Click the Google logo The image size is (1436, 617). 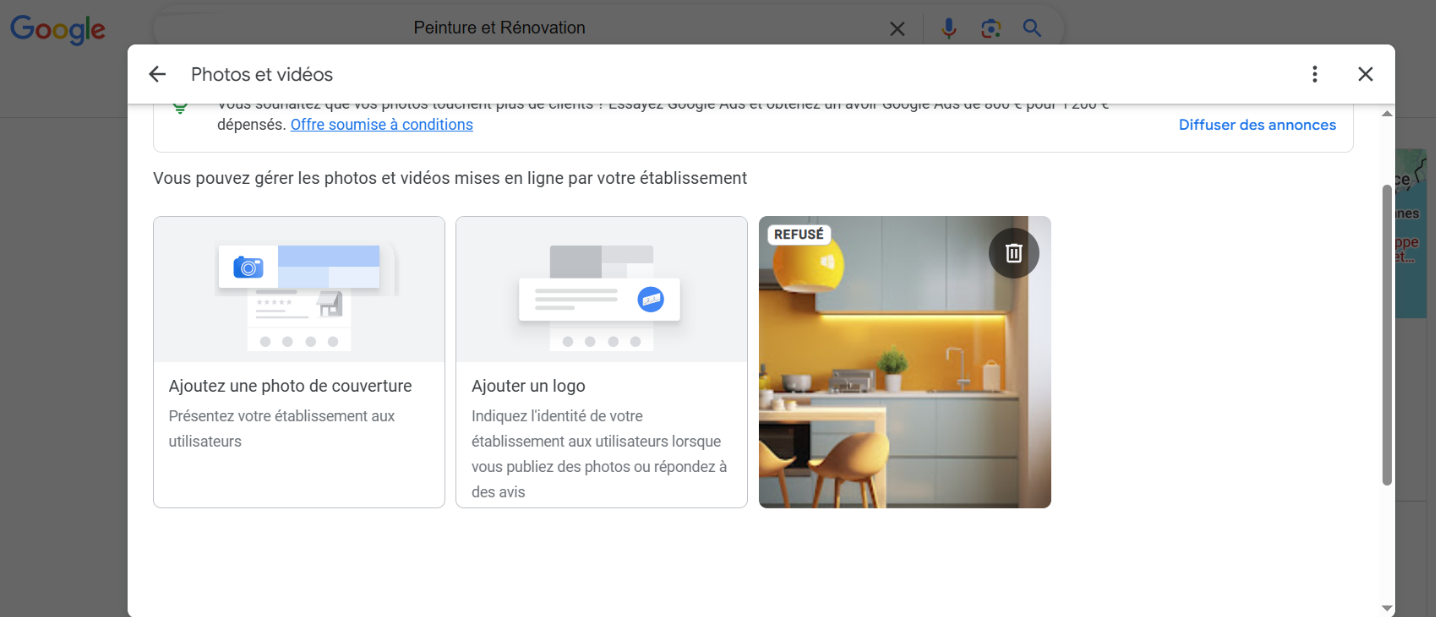coord(57,29)
